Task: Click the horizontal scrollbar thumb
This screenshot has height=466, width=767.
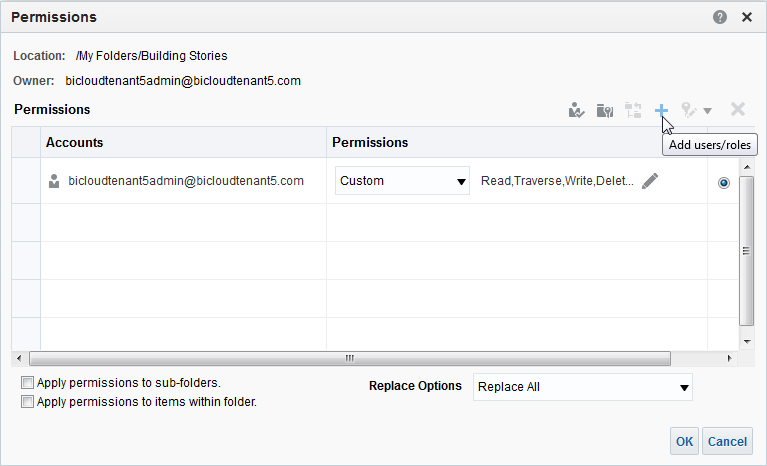Action: pos(350,358)
